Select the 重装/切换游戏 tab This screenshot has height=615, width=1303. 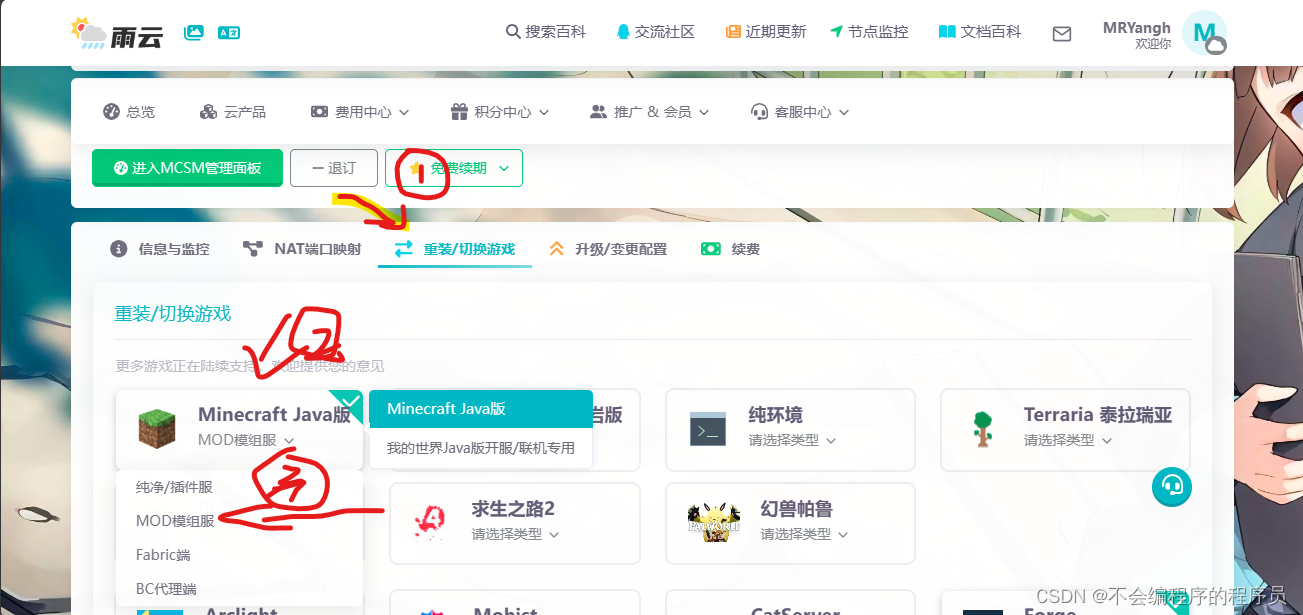coord(455,249)
